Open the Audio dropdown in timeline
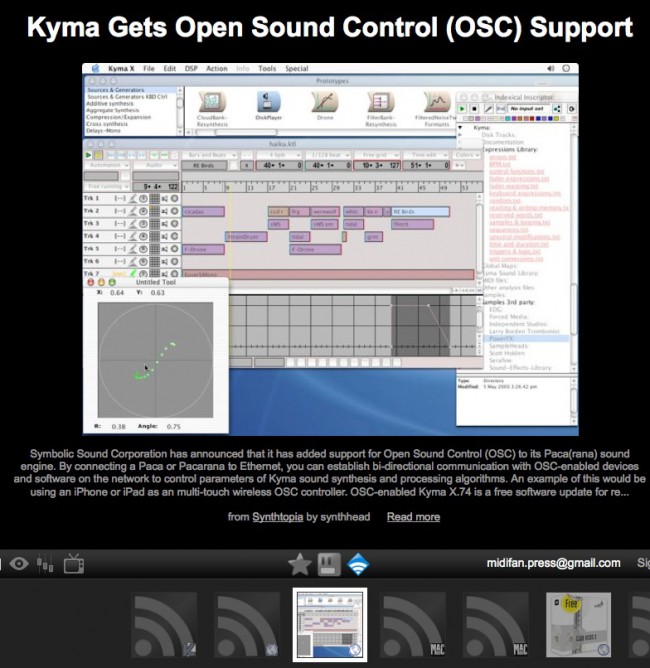The height and width of the screenshot is (668, 650). [x=155, y=165]
